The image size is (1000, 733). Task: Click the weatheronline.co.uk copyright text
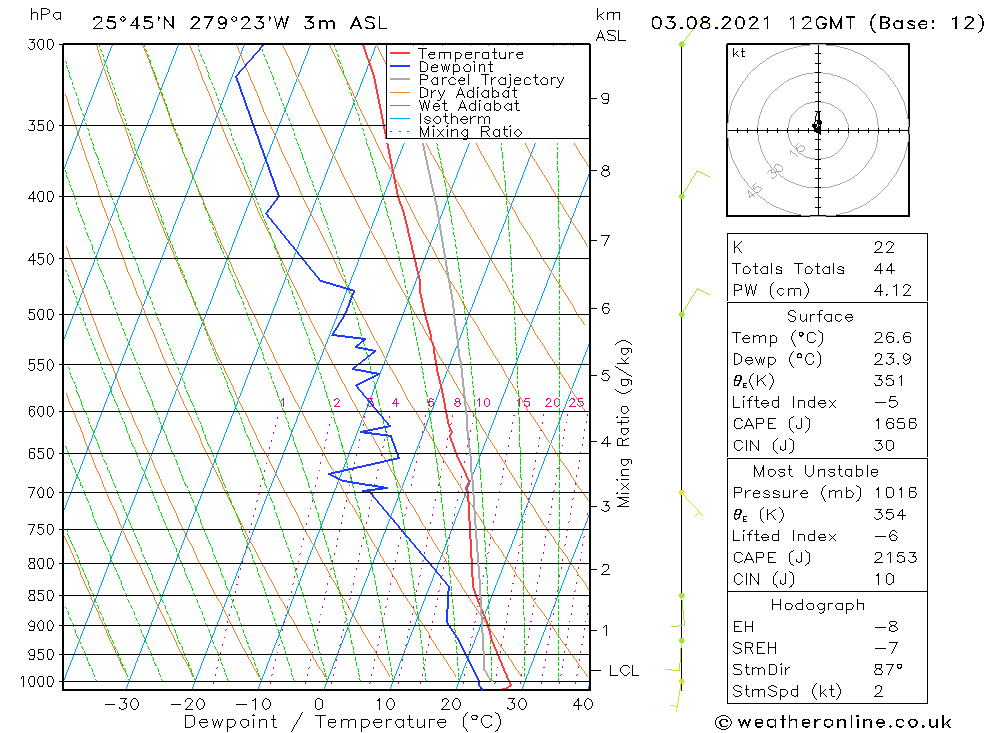pyautogui.click(x=833, y=723)
